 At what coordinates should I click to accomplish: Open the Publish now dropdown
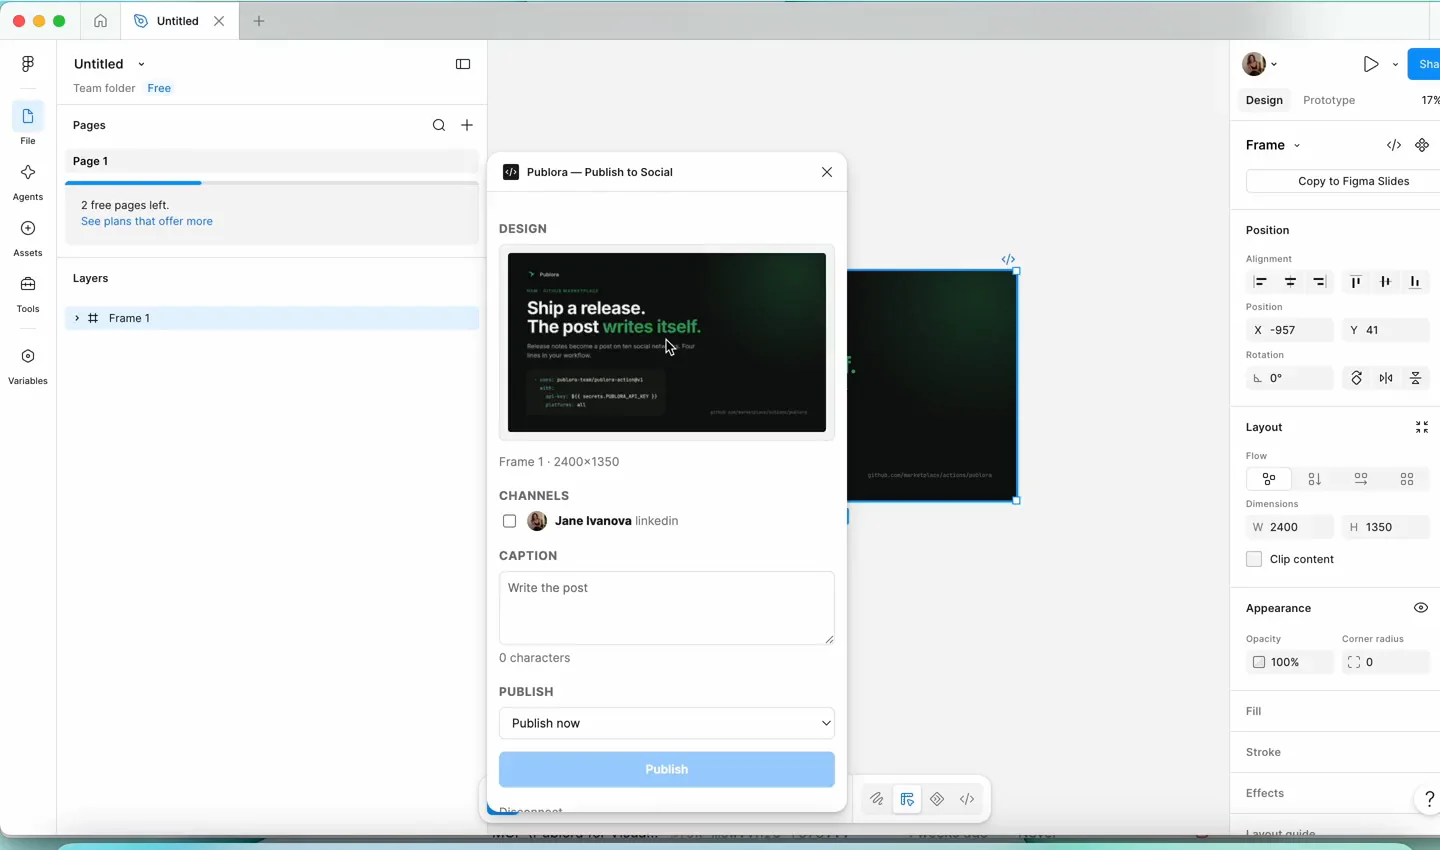pos(667,723)
